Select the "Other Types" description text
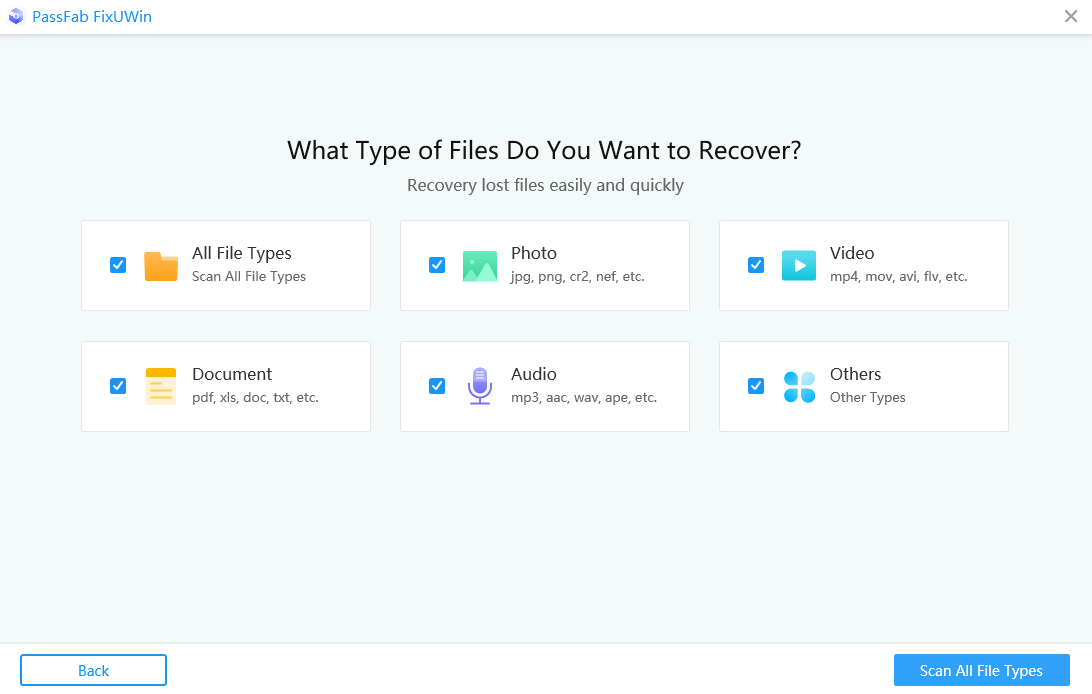Viewport: 1092px width, 694px height. click(x=867, y=397)
